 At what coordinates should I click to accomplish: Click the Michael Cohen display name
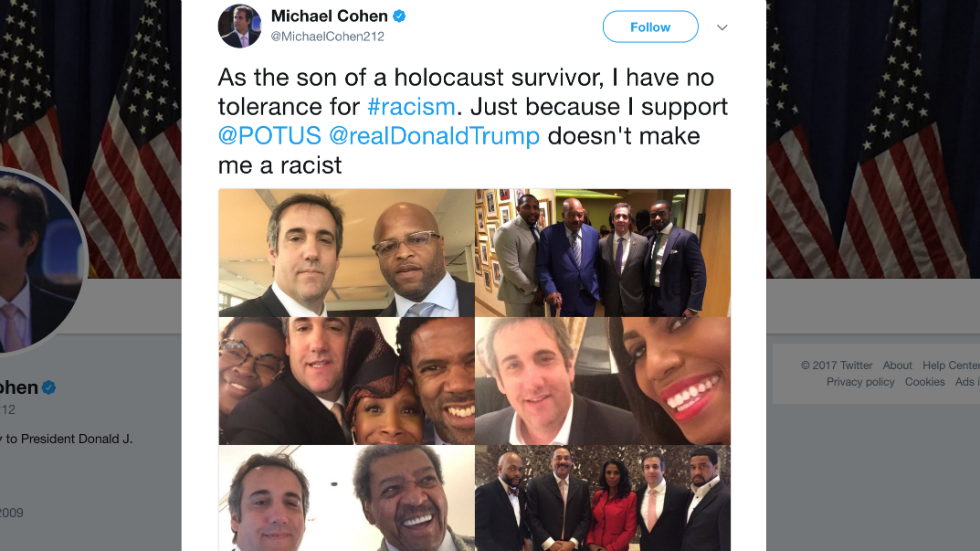[329, 16]
